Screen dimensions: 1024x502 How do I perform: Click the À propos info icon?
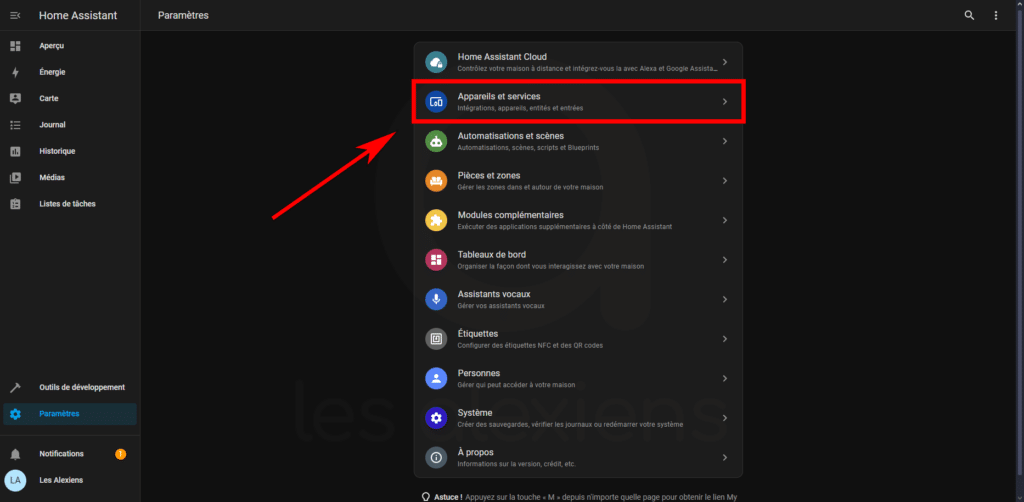point(436,457)
